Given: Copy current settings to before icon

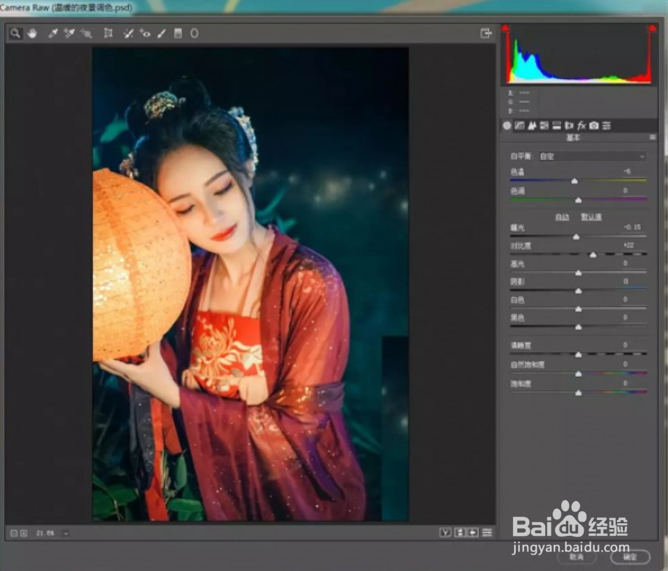Looking at the screenshot, I should coord(473,532).
